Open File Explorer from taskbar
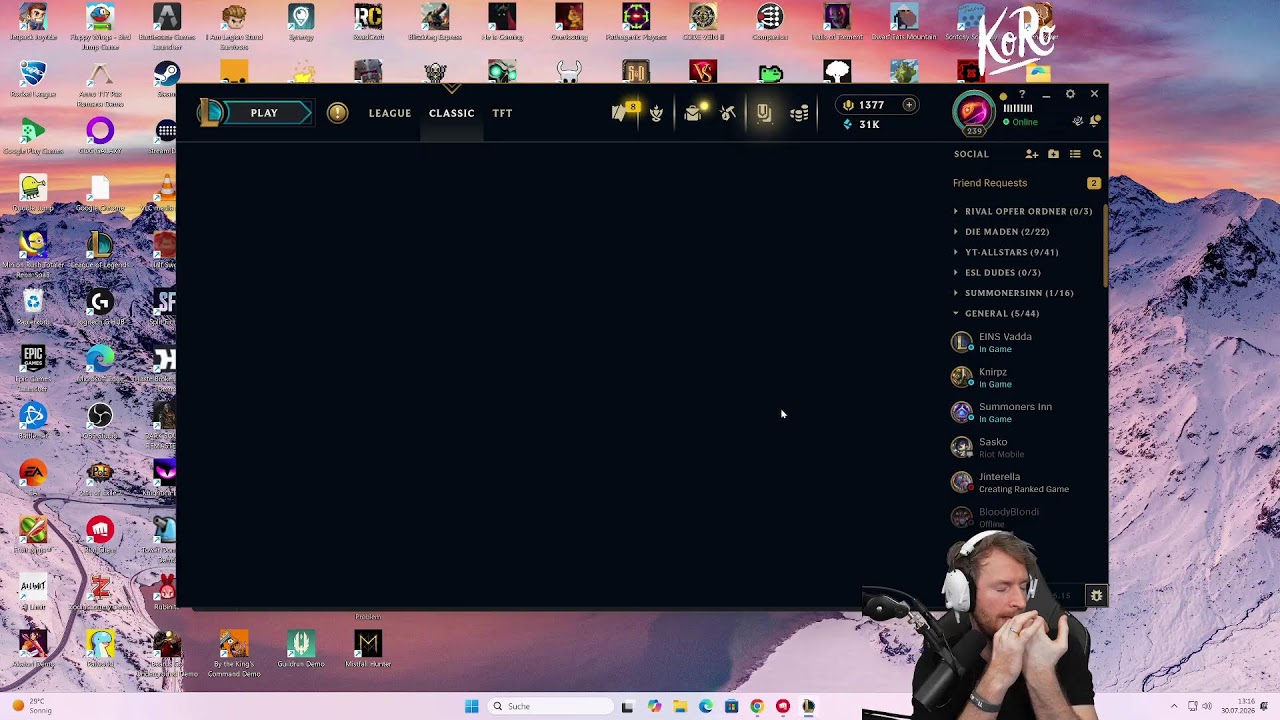The height and width of the screenshot is (720, 1280). [680, 706]
